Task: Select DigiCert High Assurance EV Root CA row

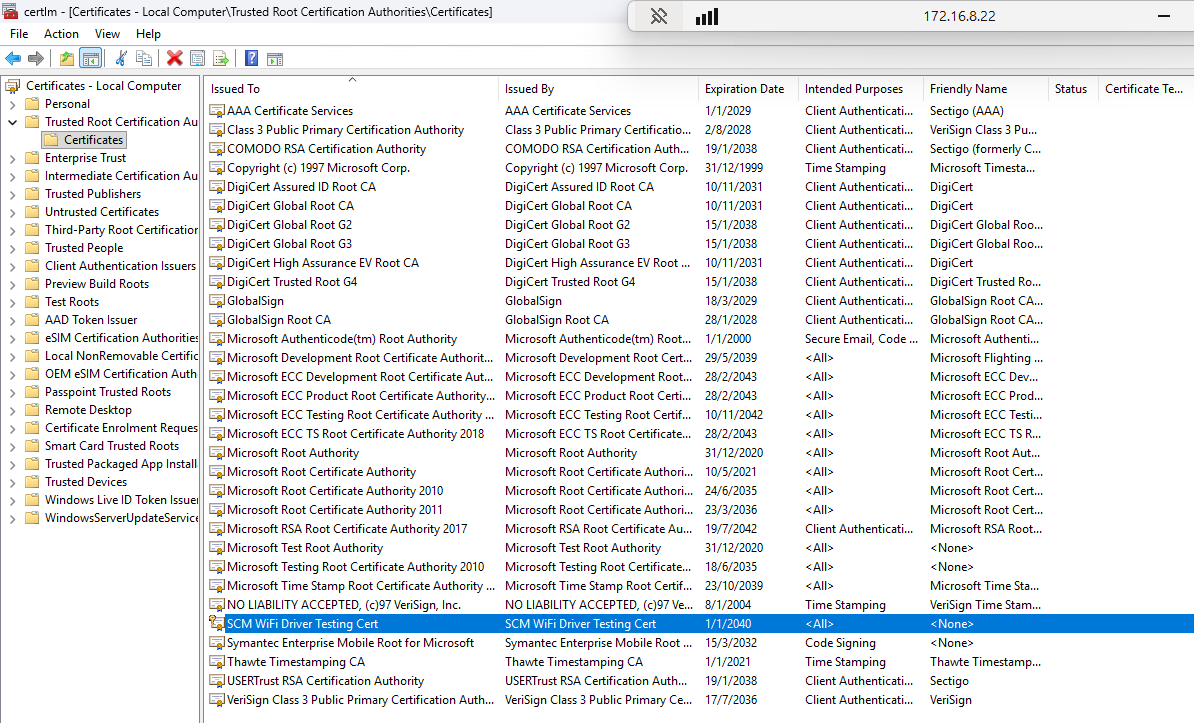Action: coord(699,263)
